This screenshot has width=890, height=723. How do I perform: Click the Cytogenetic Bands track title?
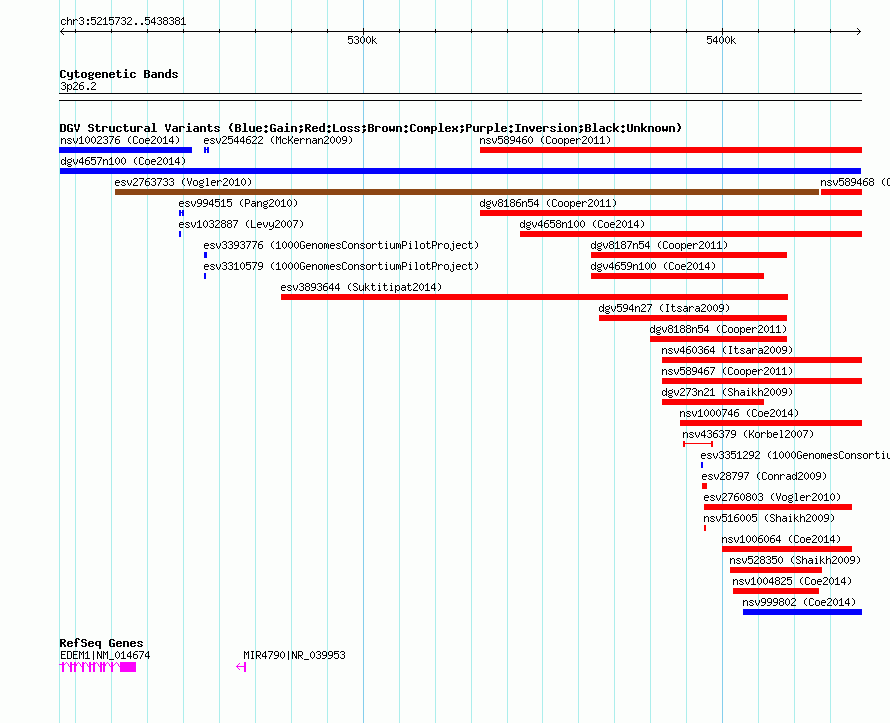119,74
